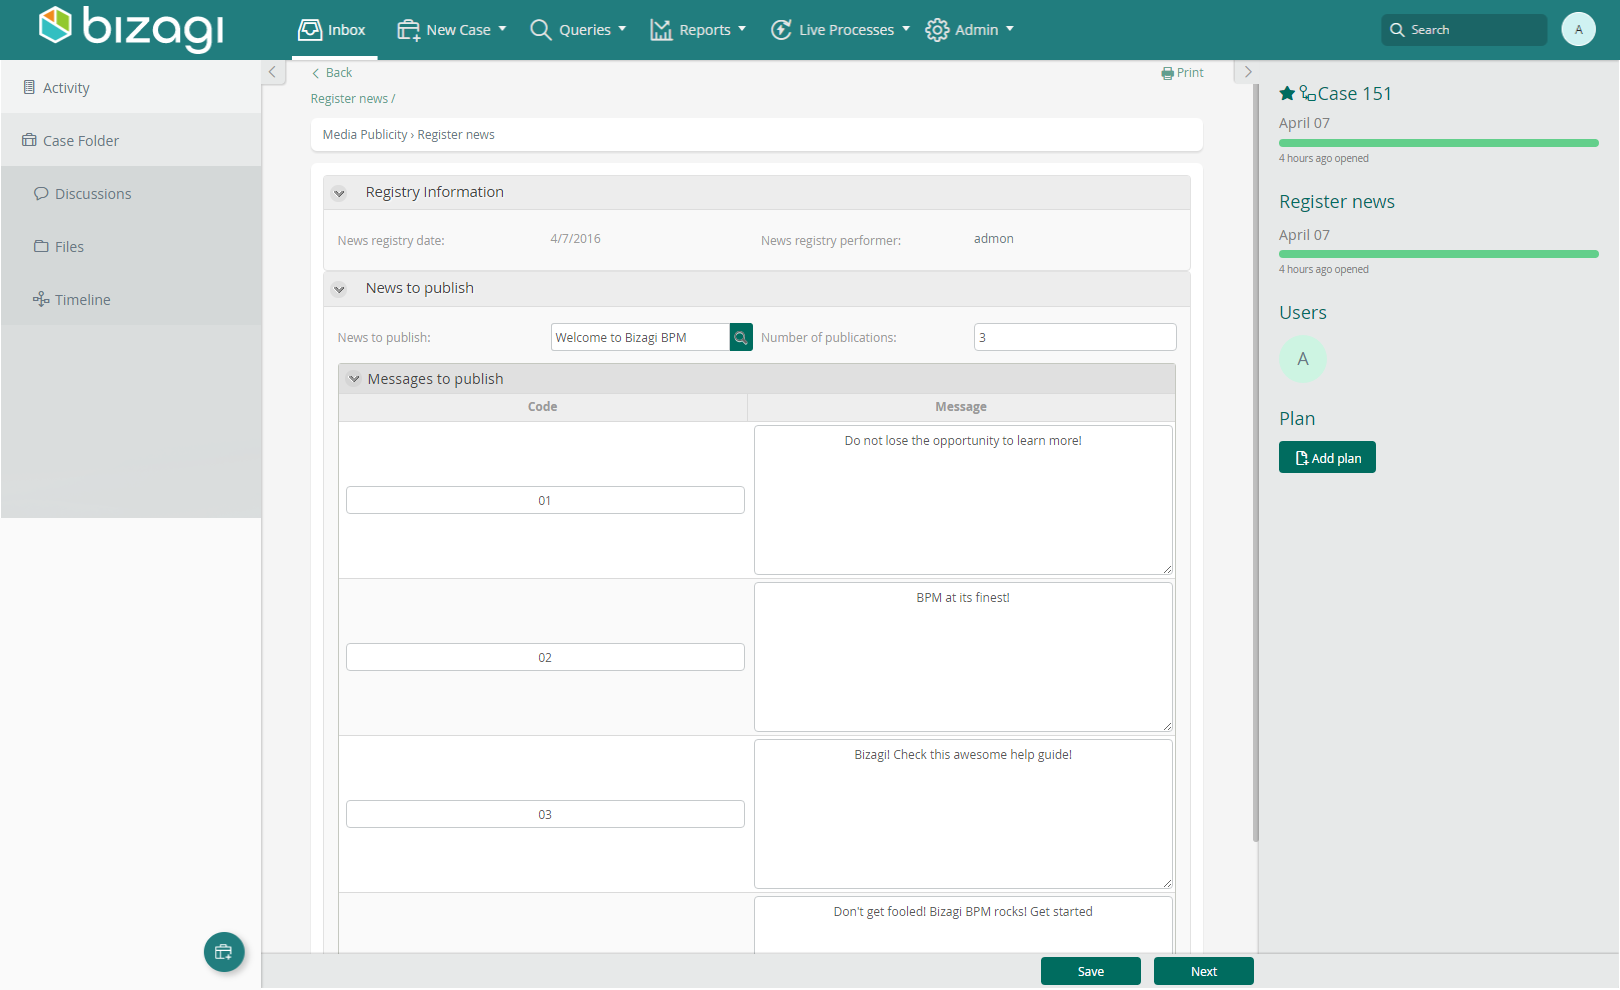
Task: Collapse the Registry Information section
Action: click(339, 193)
